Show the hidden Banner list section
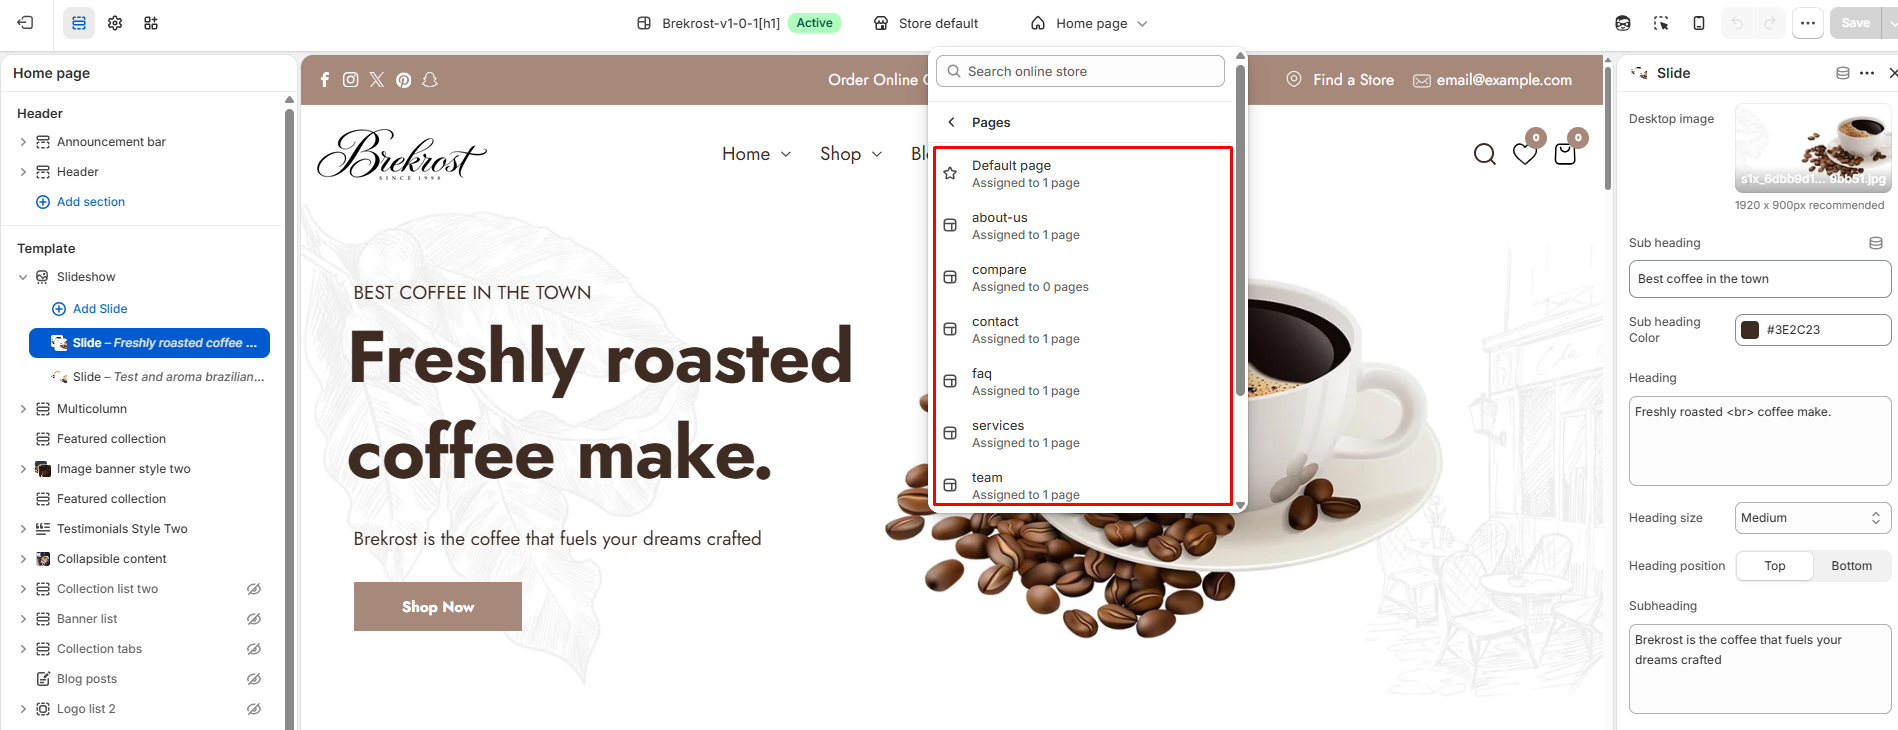This screenshot has width=1898, height=730. 254,619
